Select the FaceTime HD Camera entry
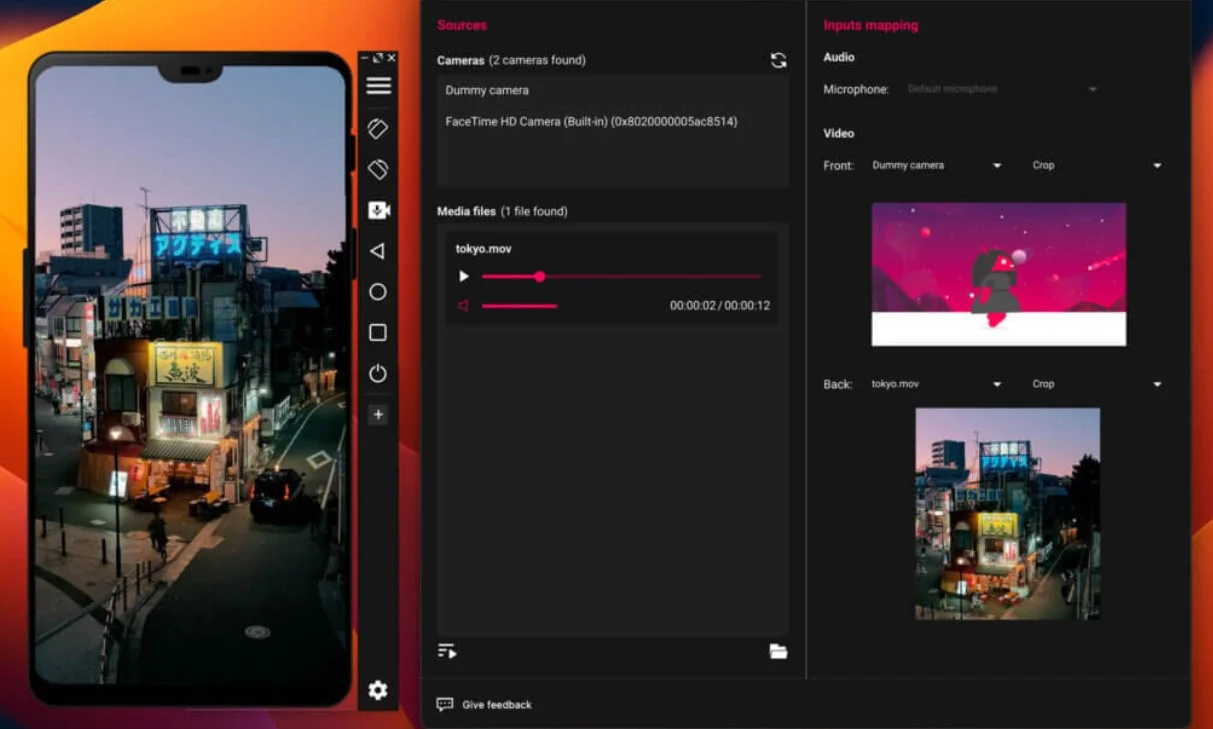Viewport: 1213px width, 729px height. coord(591,122)
